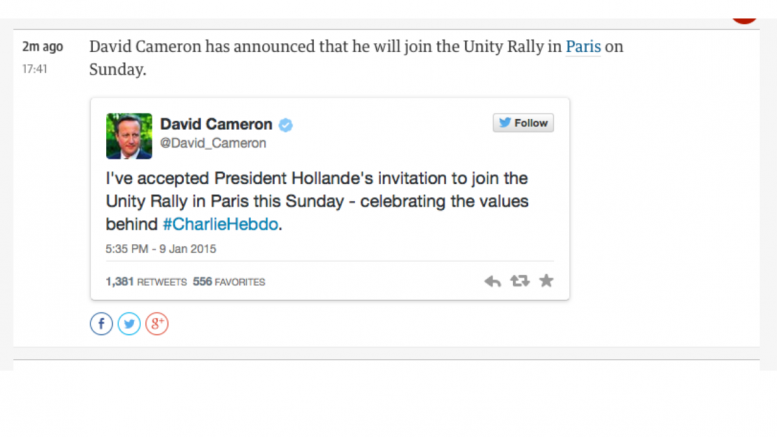Share this post on Twitter
Image resolution: width=777 pixels, height=437 pixels.
pos(129,324)
